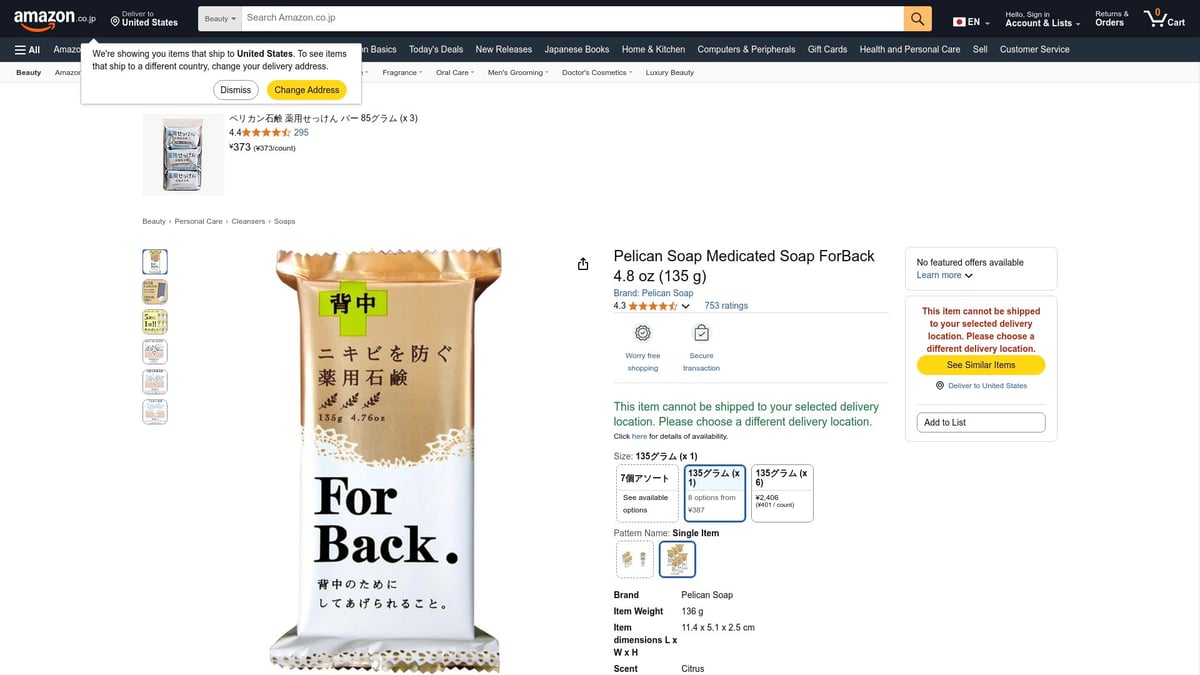Open the All hamburger menu
This screenshot has height=675, width=1200.
pos(27,49)
